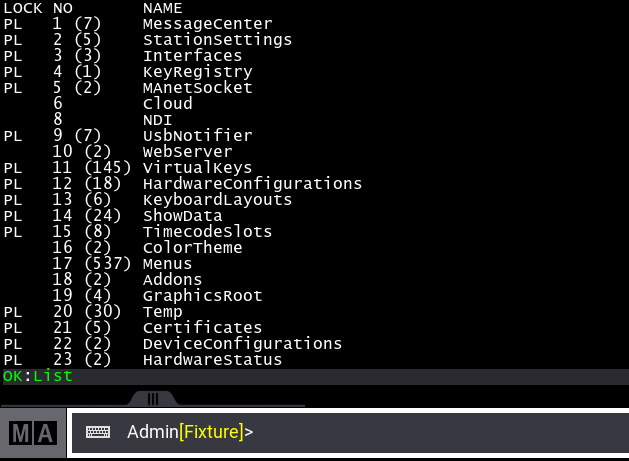Click the VirtualKeys entry
This screenshot has height=461, width=629.
click(x=197, y=168)
